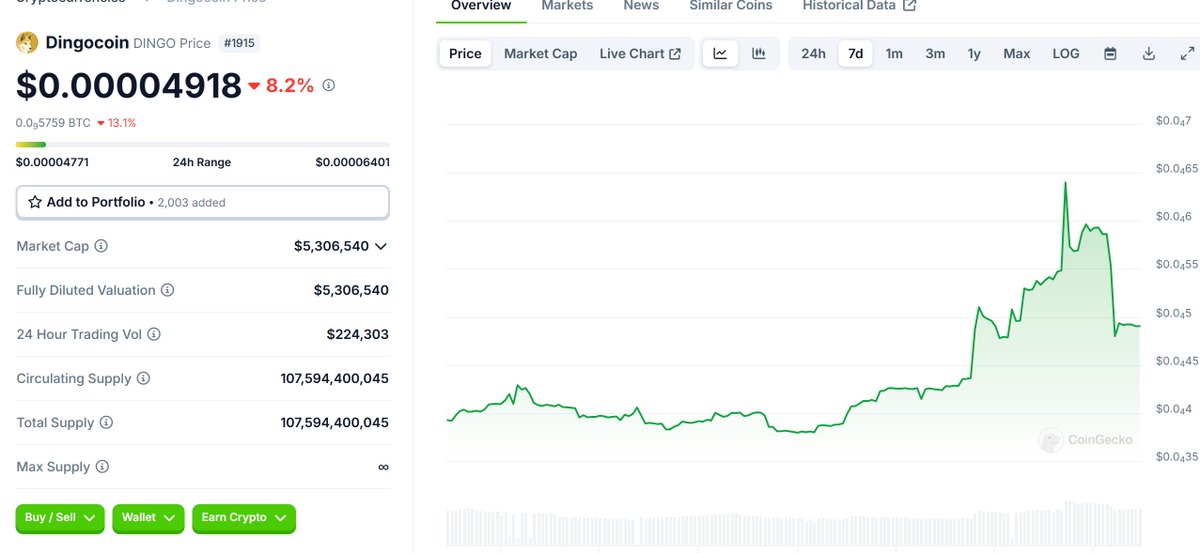
Task: Click the #1915 rank badge
Action: point(240,43)
